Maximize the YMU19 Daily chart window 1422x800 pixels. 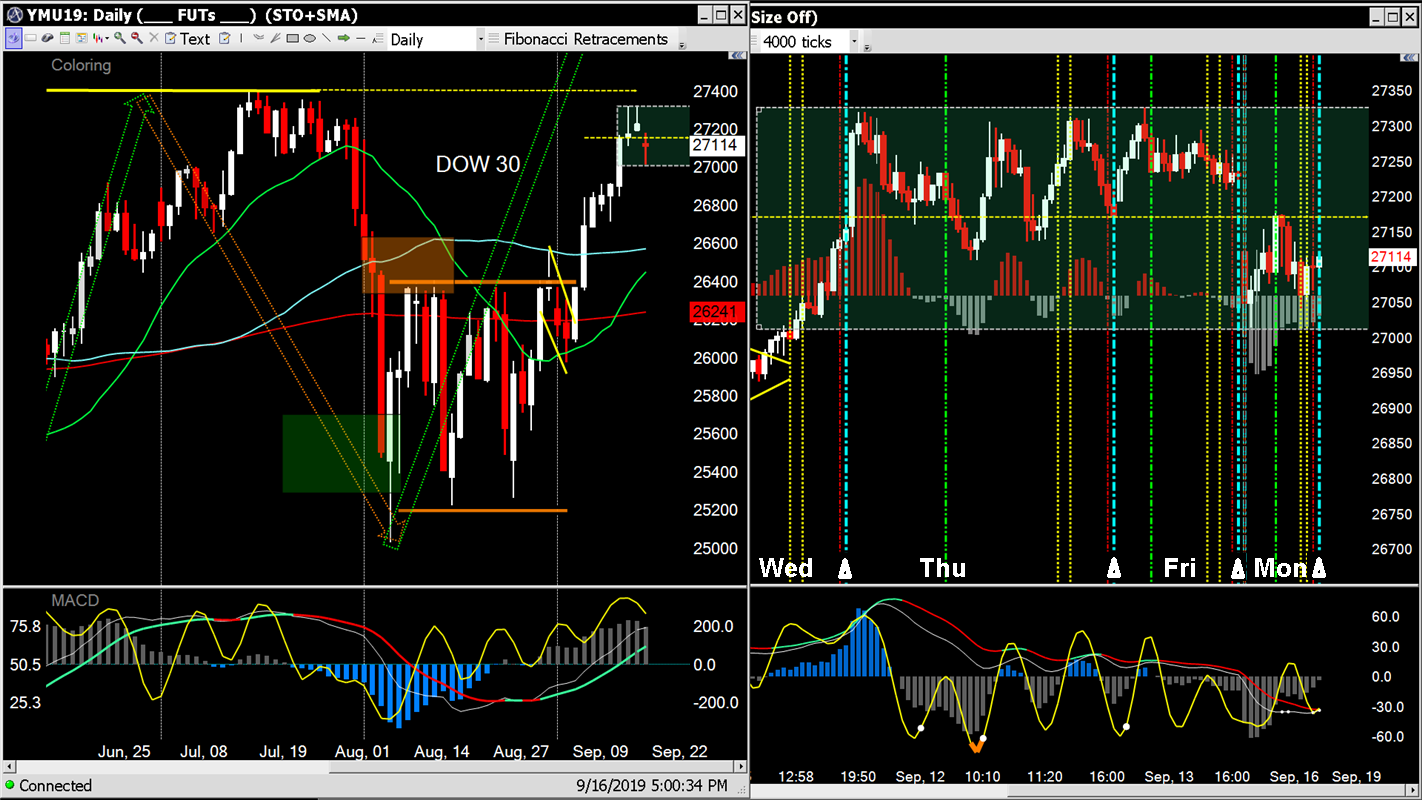pyautogui.click(x=720, y=15)
